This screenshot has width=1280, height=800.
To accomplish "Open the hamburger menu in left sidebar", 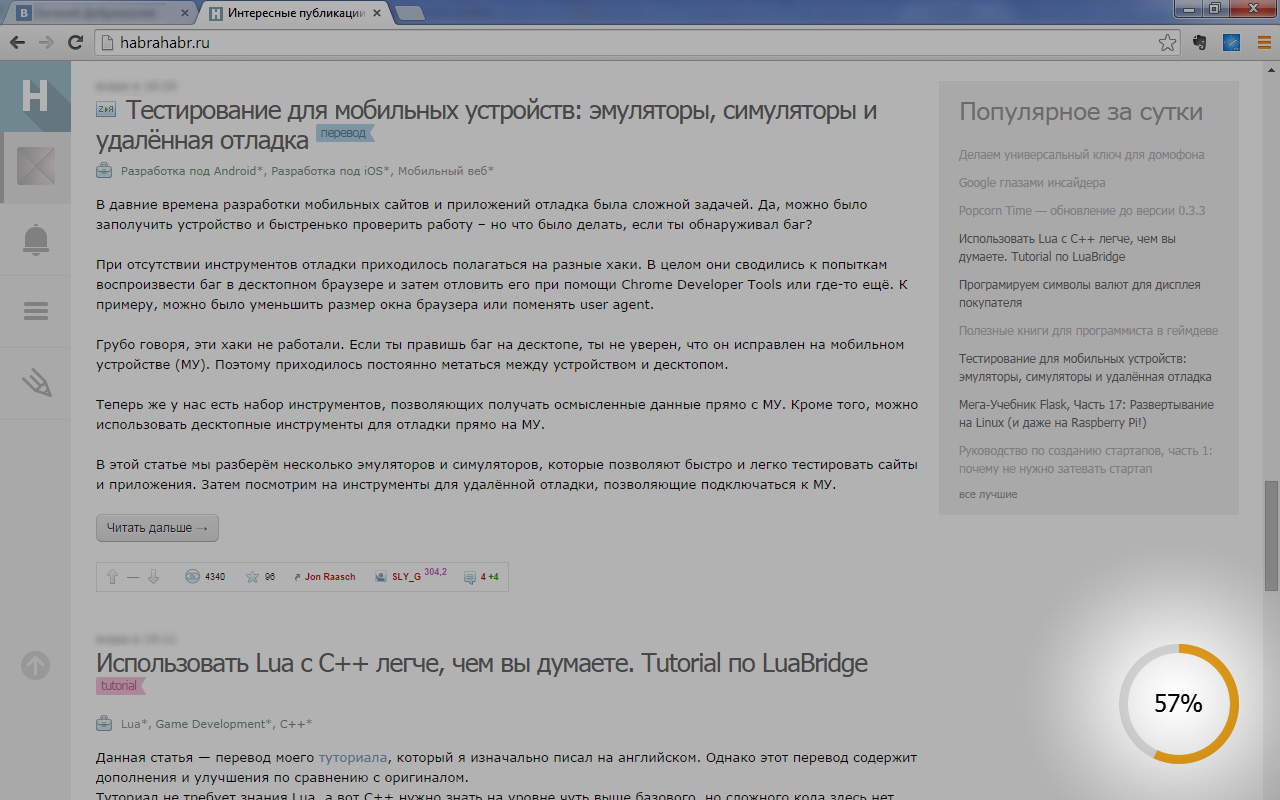I will (x=35, y=311).
